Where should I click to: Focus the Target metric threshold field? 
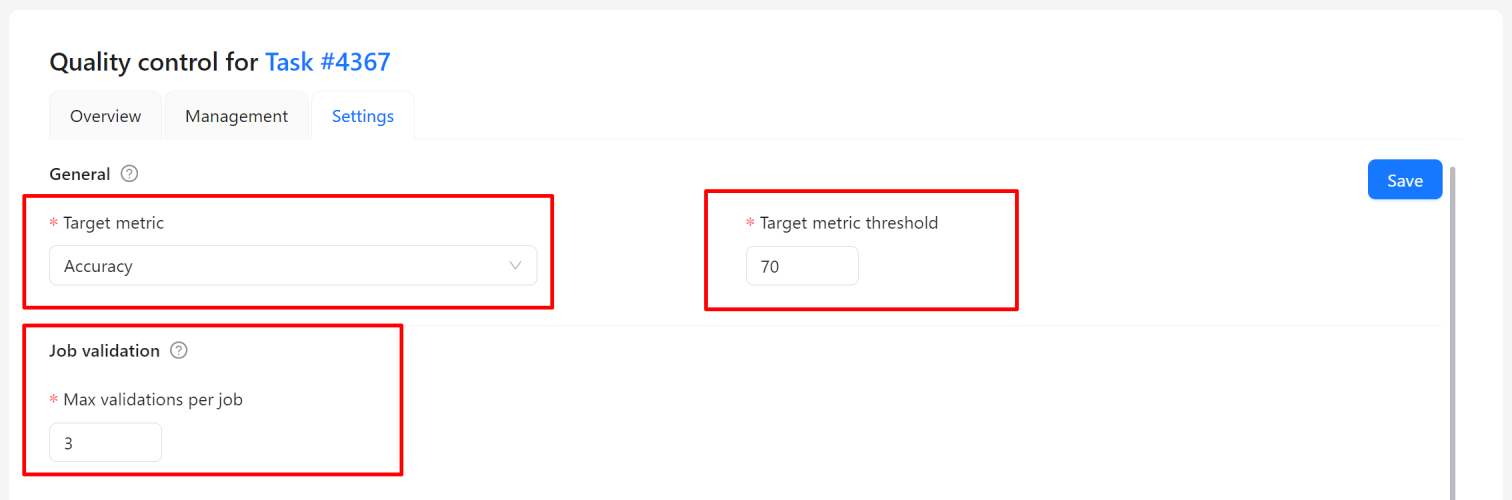[801, 266]
